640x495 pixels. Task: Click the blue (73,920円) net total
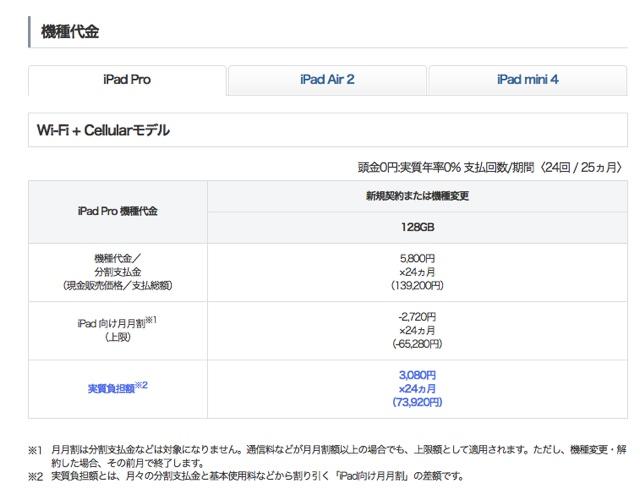417,402
